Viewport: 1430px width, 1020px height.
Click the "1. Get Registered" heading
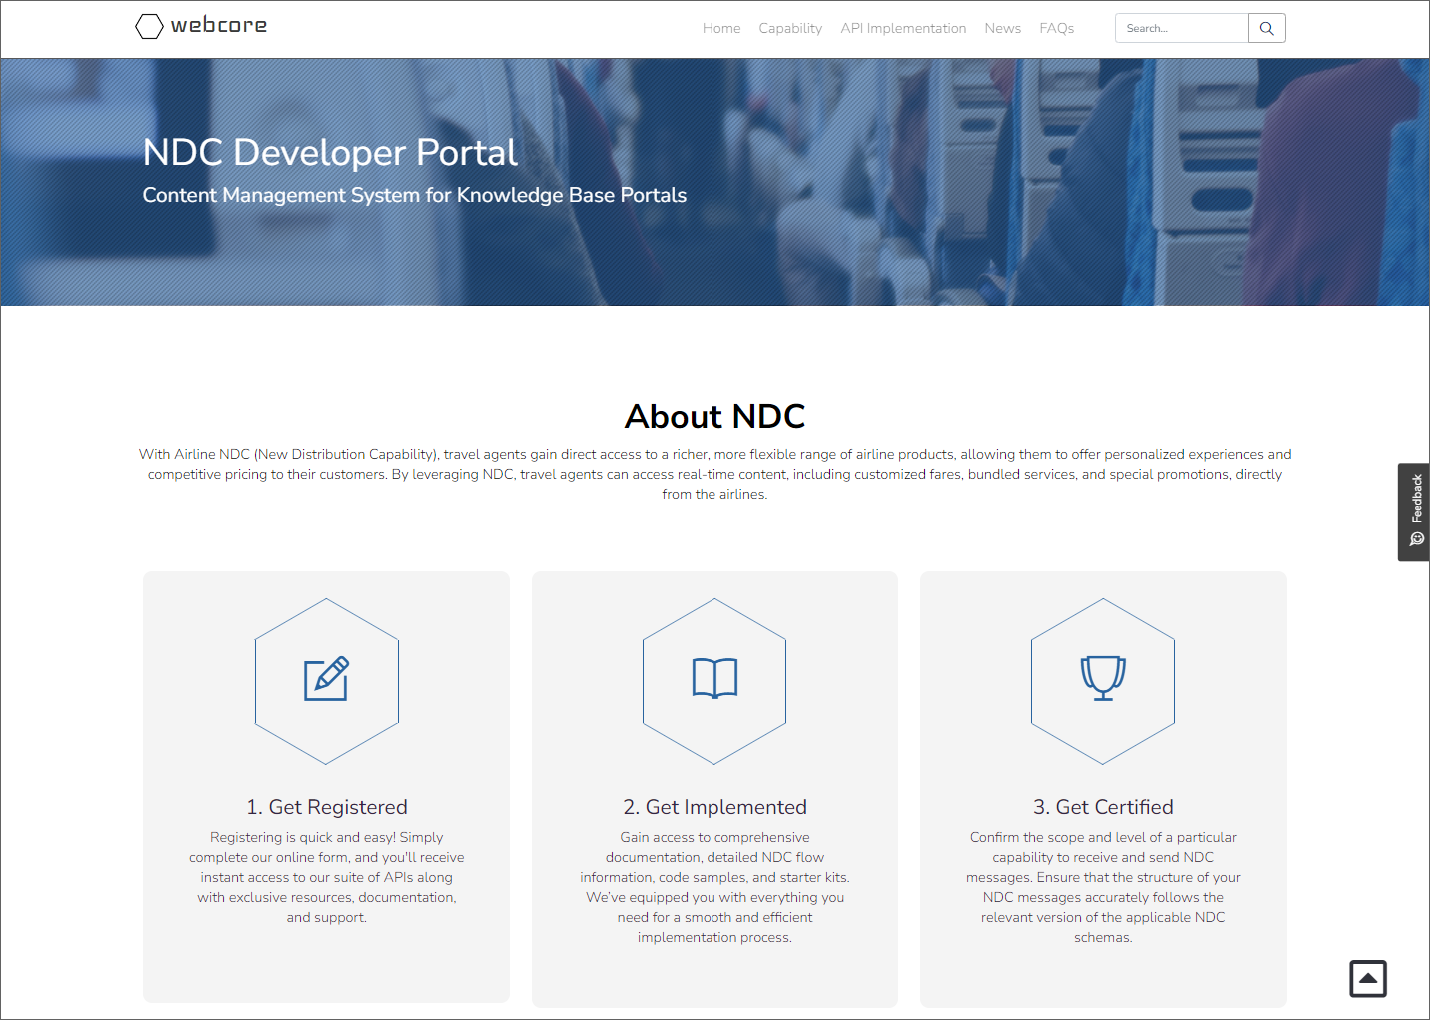click(327, 807)
